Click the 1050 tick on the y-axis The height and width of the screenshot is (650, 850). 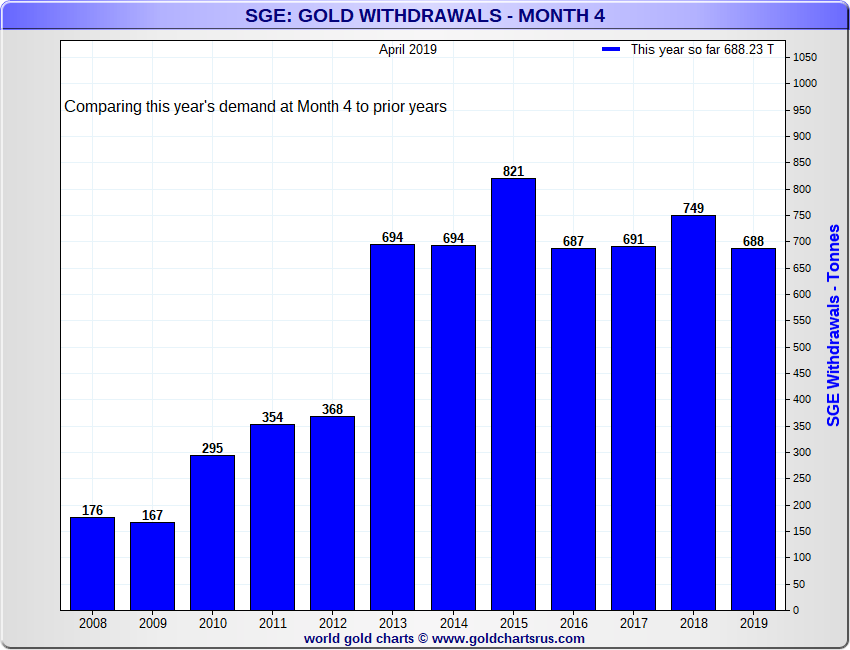pyautogui.click(x=805, y=57)
